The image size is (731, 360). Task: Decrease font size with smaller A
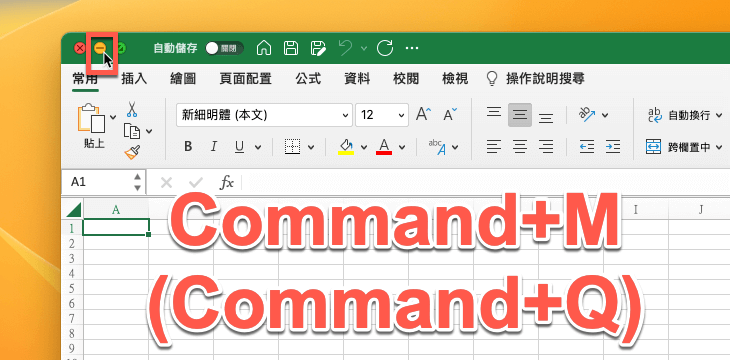click(x=450, y=114)
